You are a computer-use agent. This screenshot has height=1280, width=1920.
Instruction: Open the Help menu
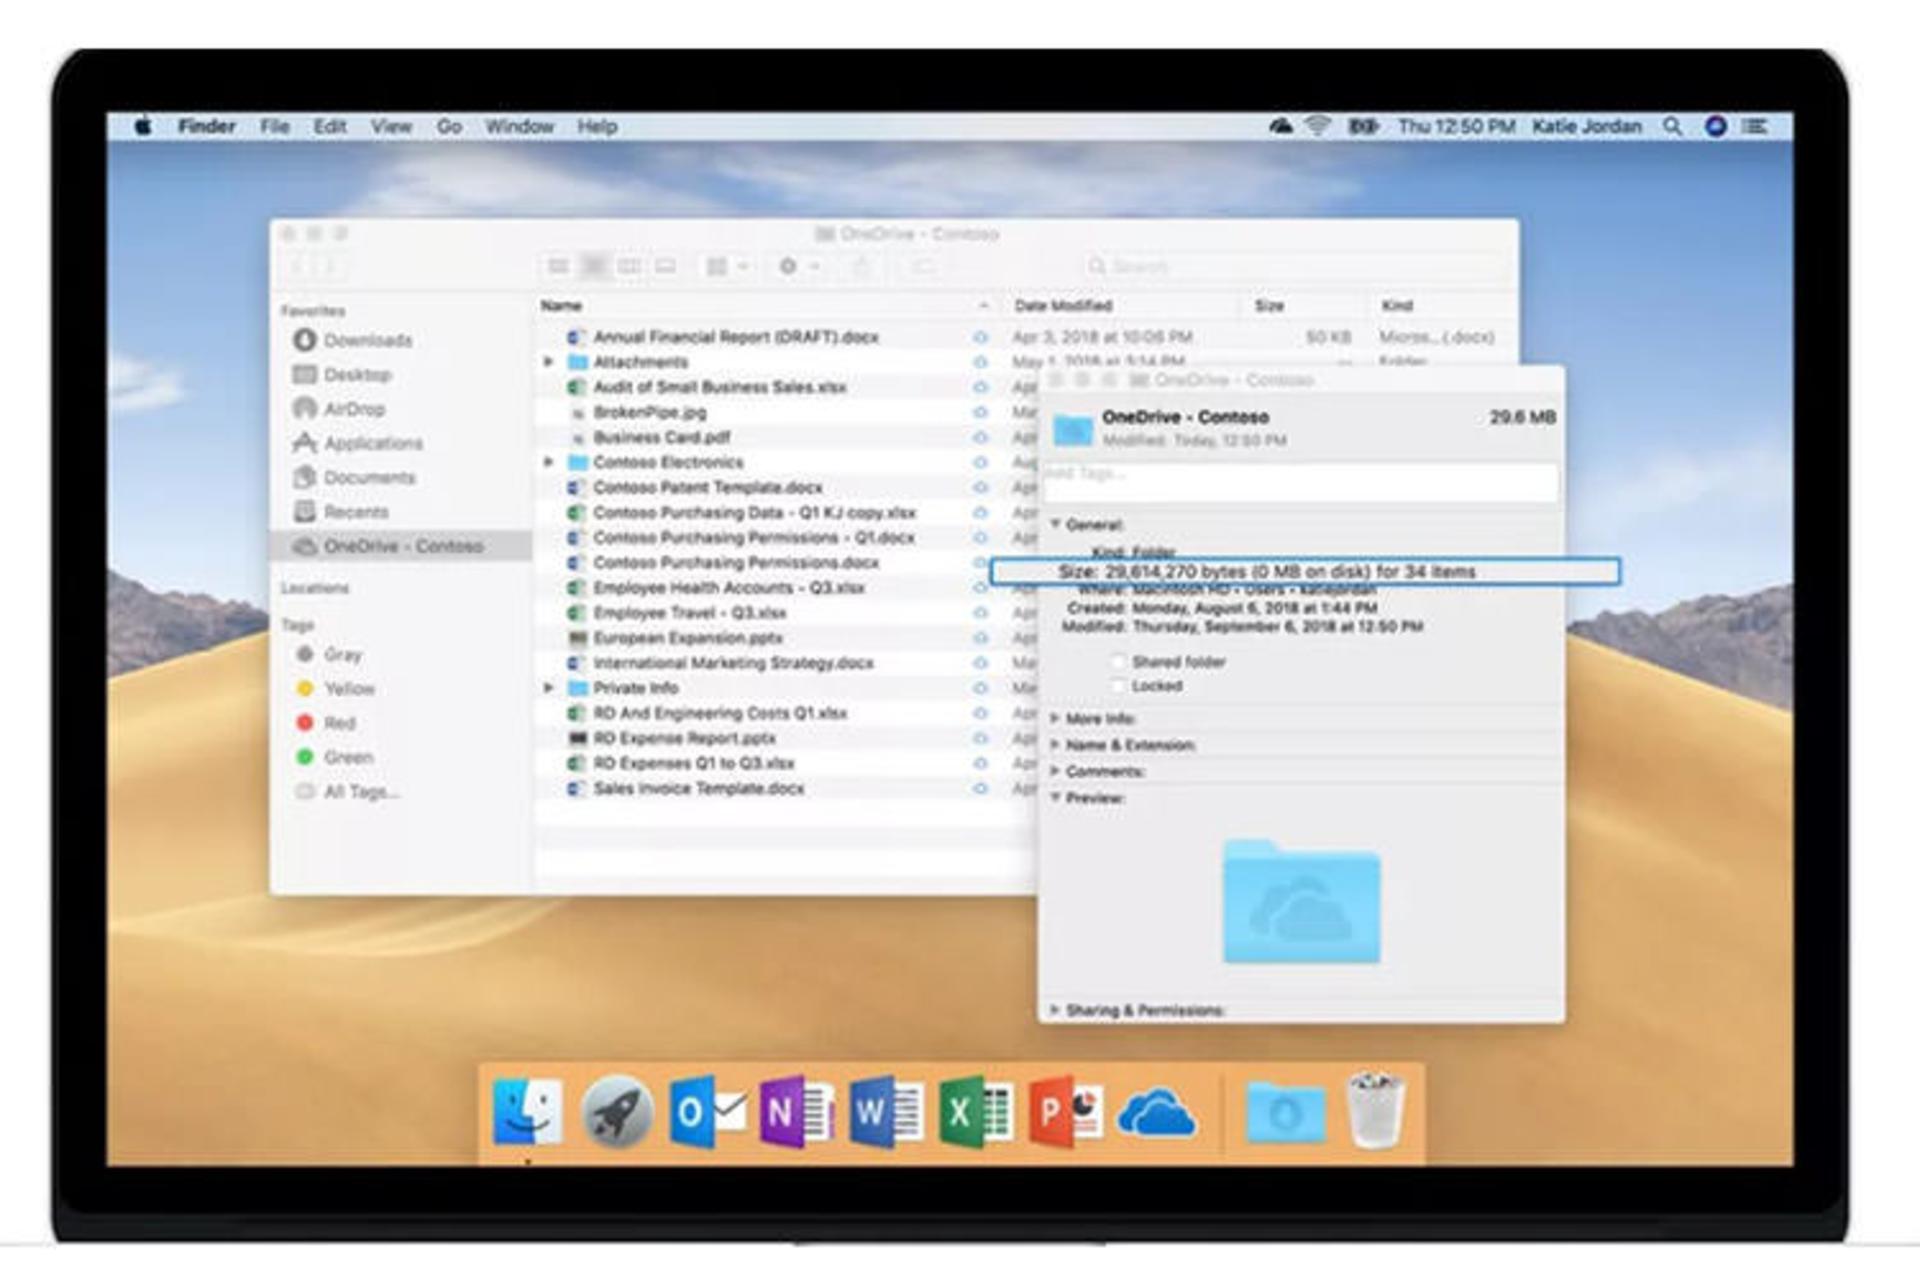(597, 126)
